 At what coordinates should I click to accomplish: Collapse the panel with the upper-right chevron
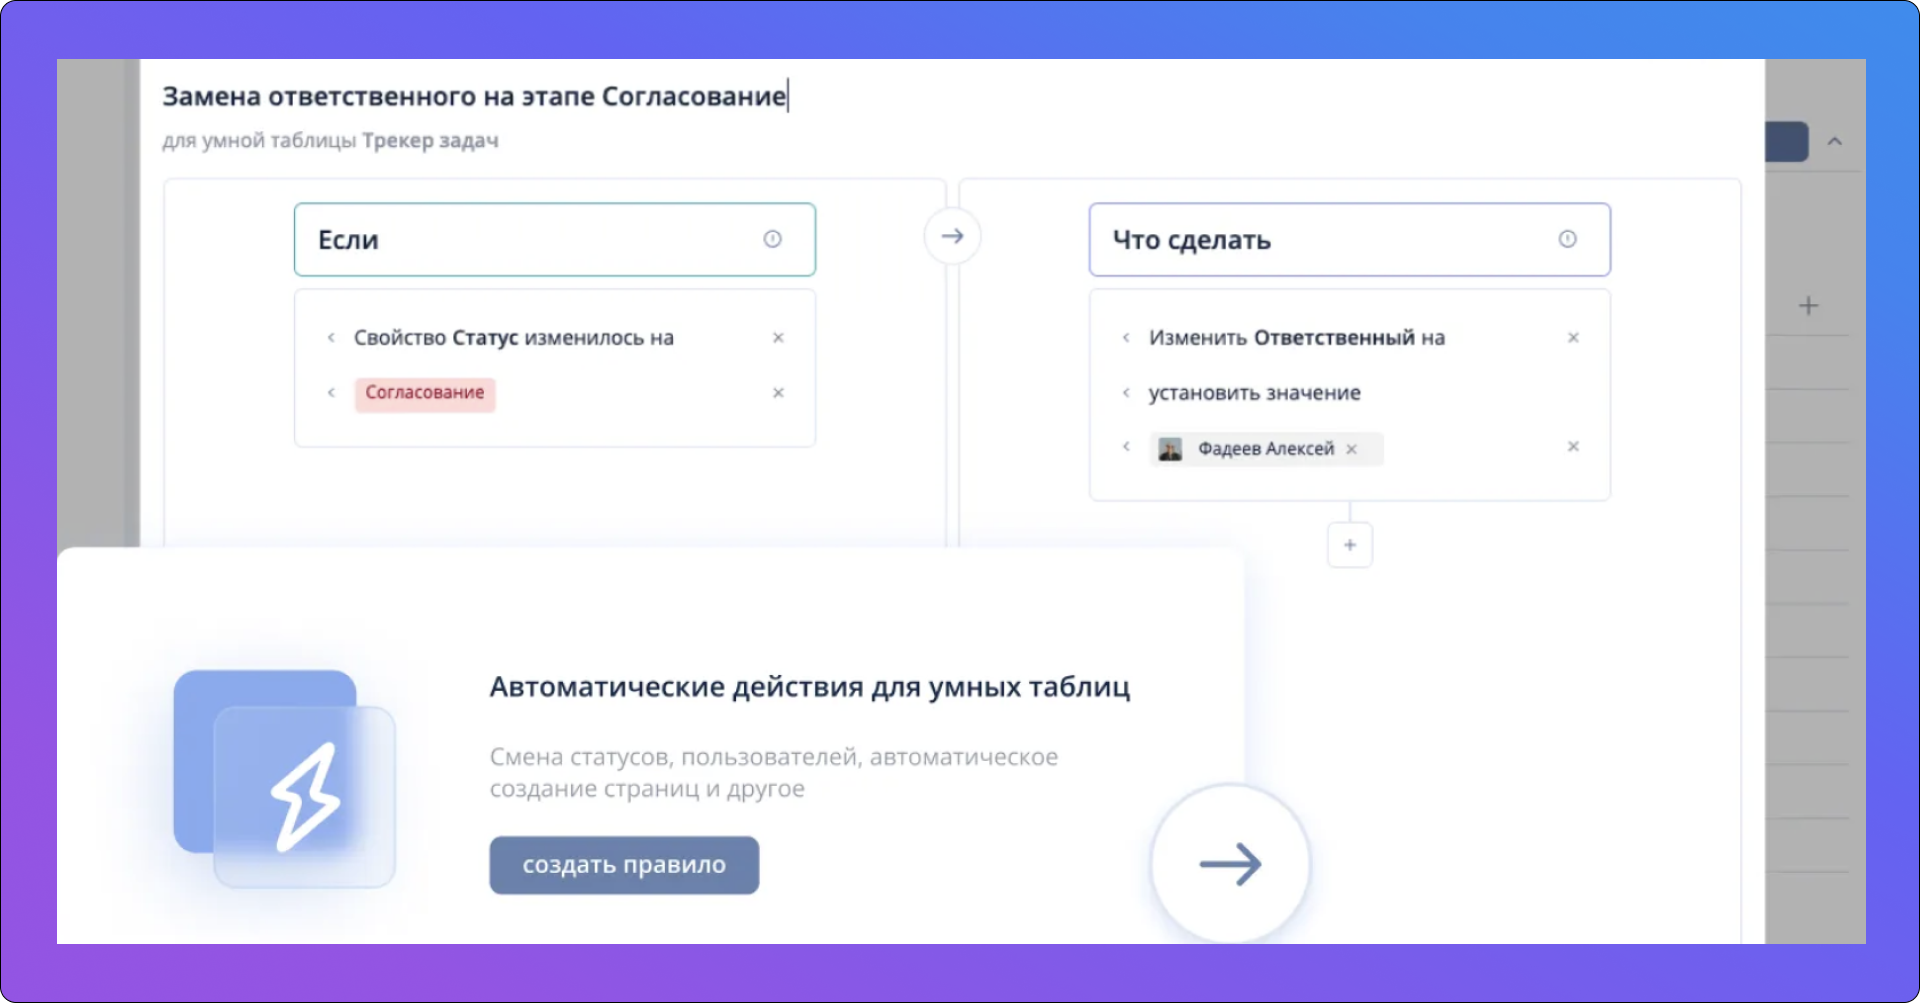[x=1834, y=142]
